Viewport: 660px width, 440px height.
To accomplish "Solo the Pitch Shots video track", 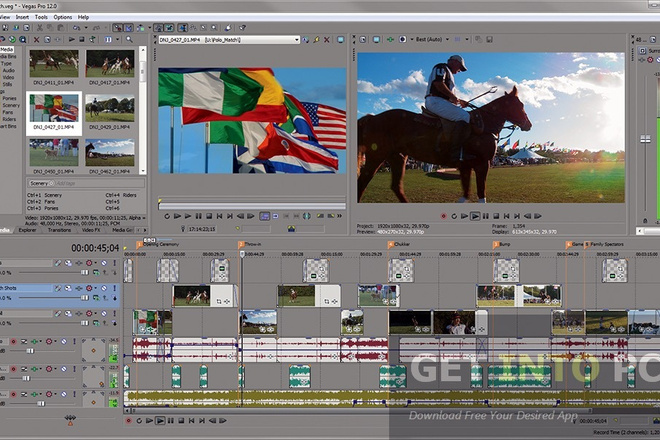I will (x=114, y=288).
